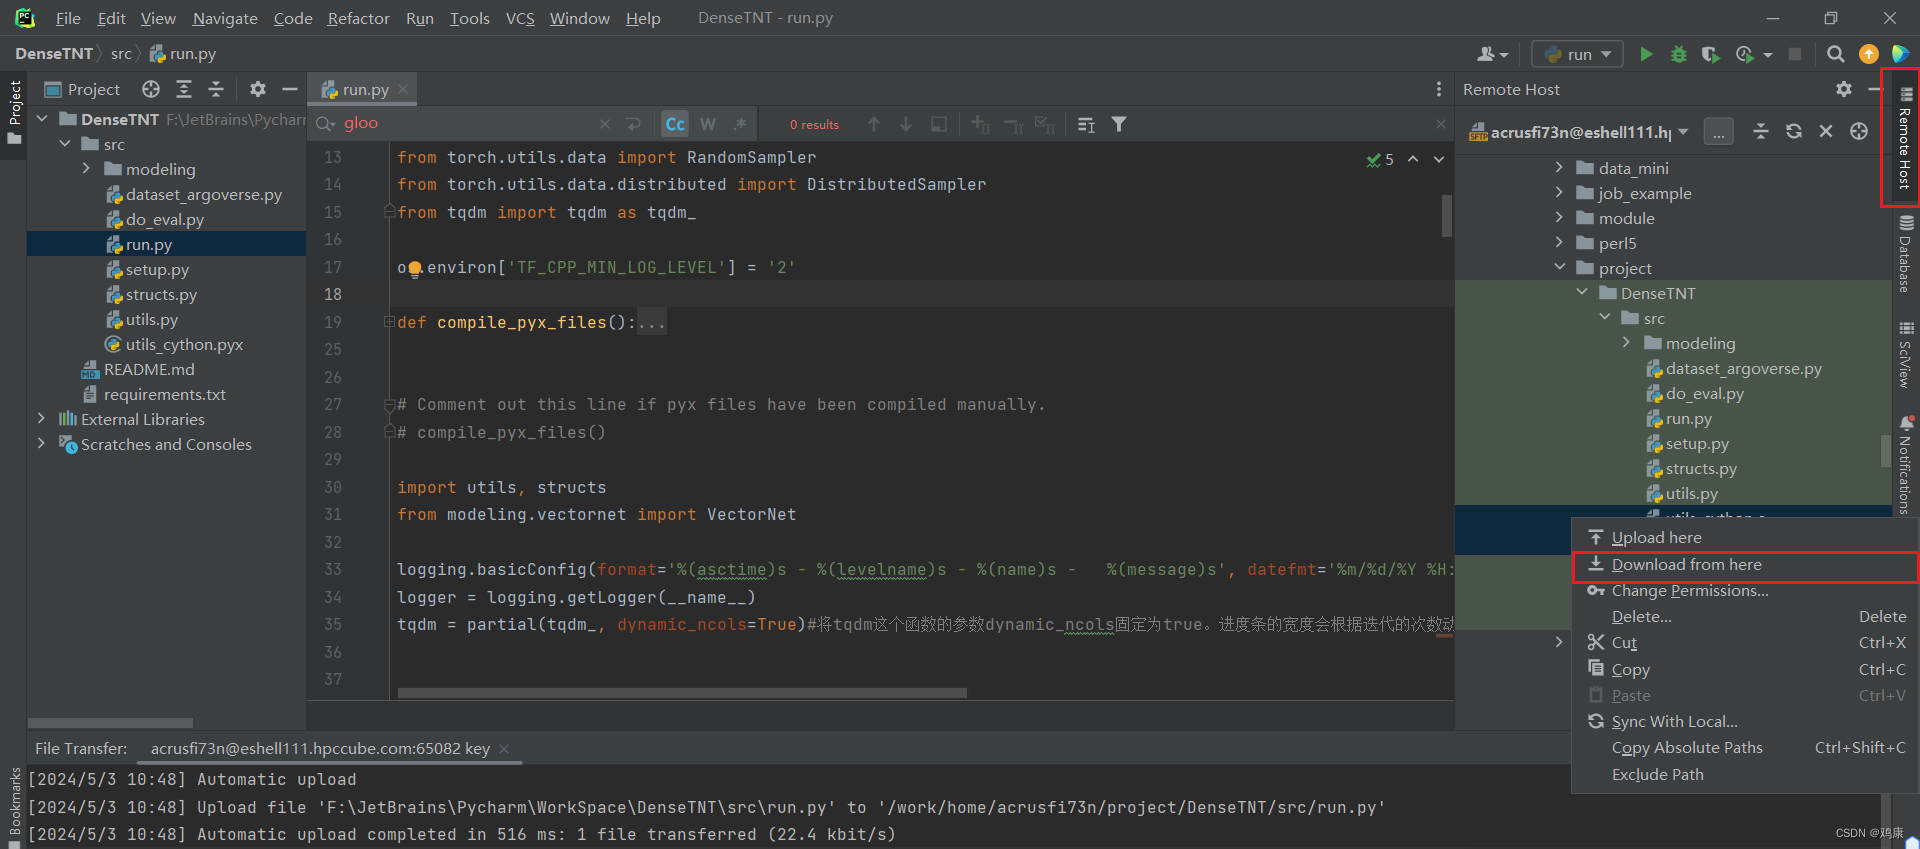Collapse all in the Project panel toolbar

(216, 89)
